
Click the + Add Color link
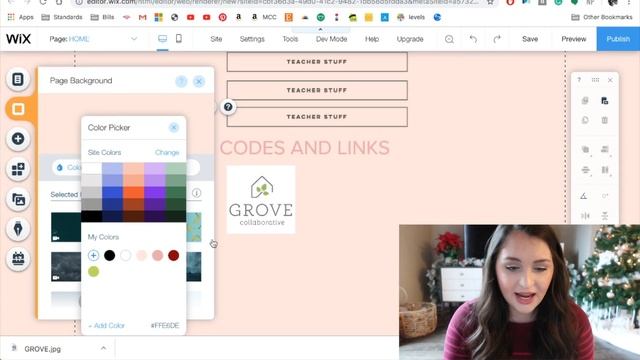coord(107,326)
